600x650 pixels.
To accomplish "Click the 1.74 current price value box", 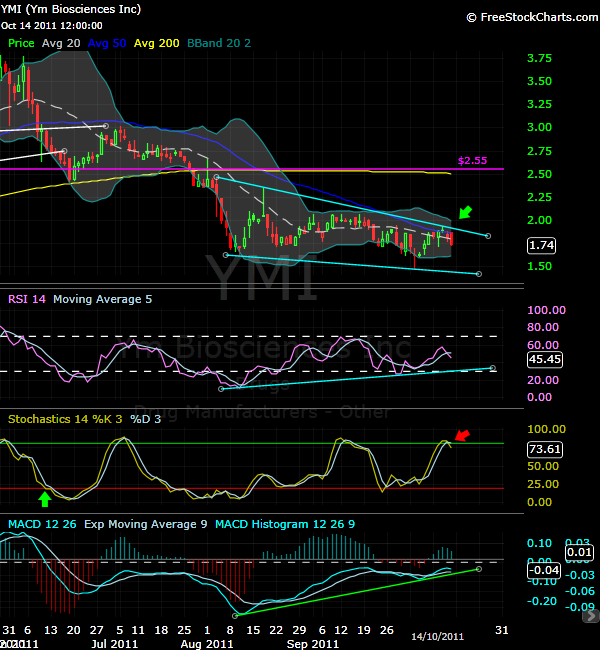I will (x=542, y=245).
